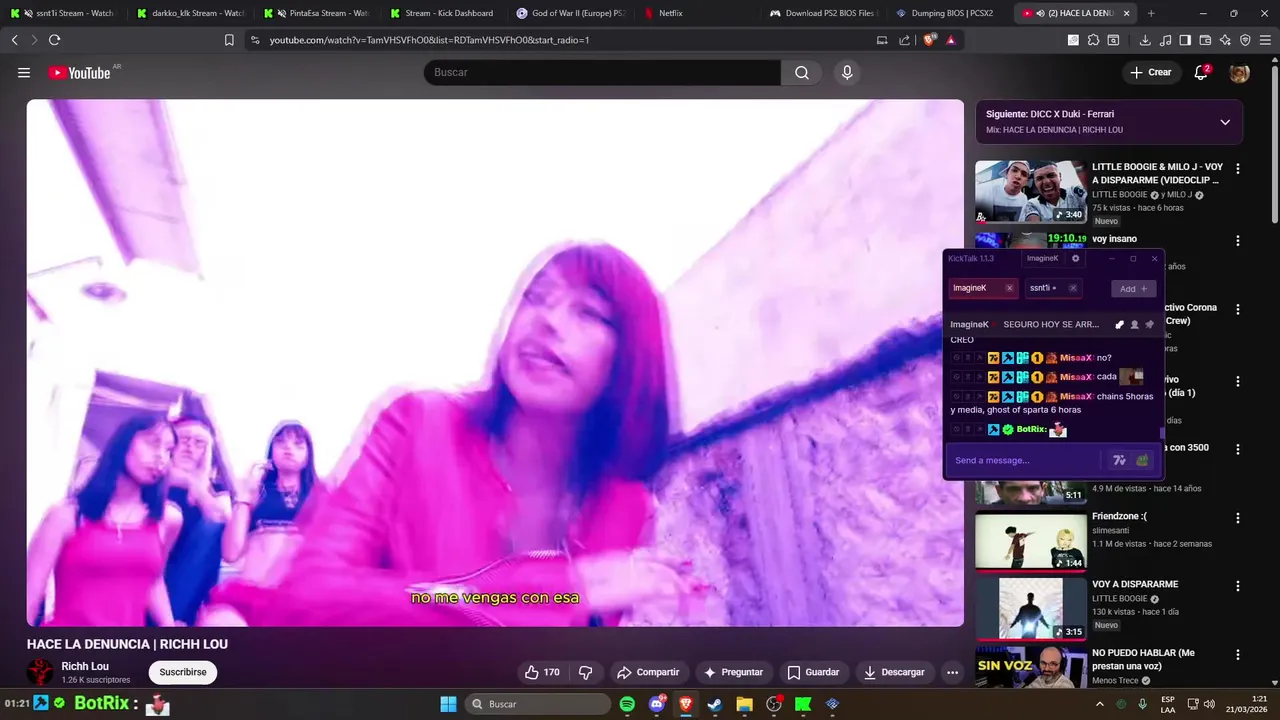Open options menu for Friendzone :( video

coord(1238,518)
